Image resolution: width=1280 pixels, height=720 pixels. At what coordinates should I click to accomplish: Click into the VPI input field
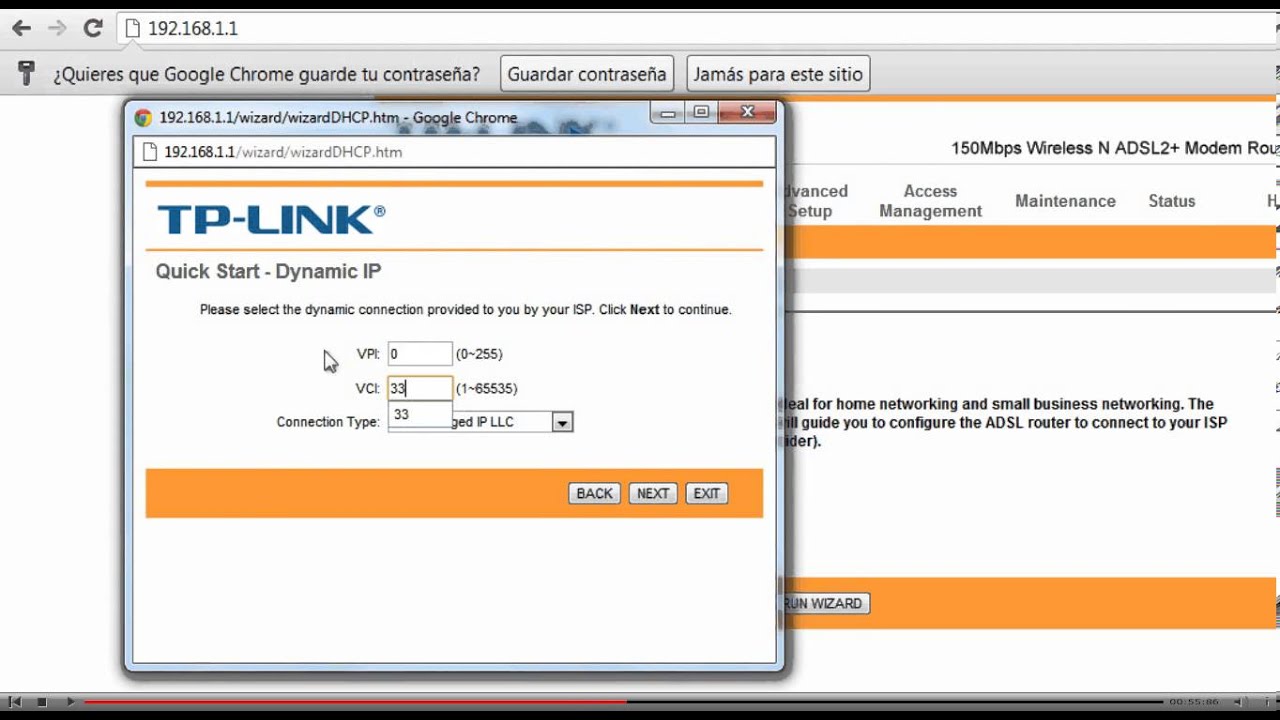coord(420,354)
